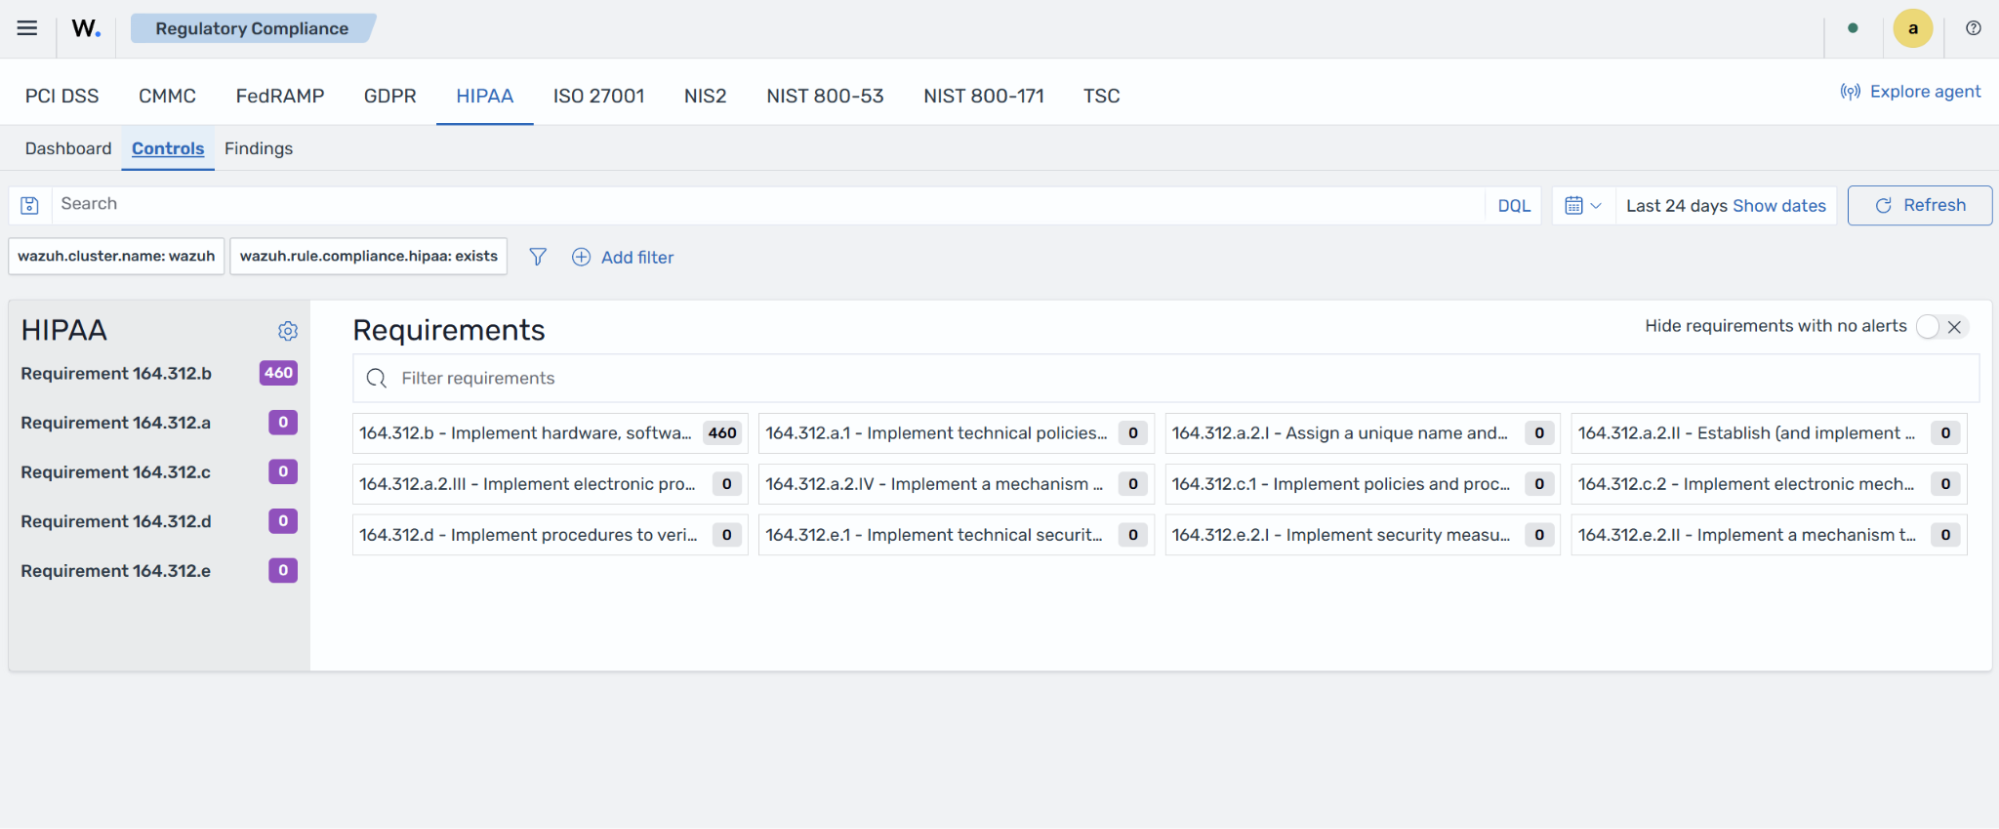Switch to the GDPR tab
Screen dimensions: 1999x829
click(x=390, y=96)
